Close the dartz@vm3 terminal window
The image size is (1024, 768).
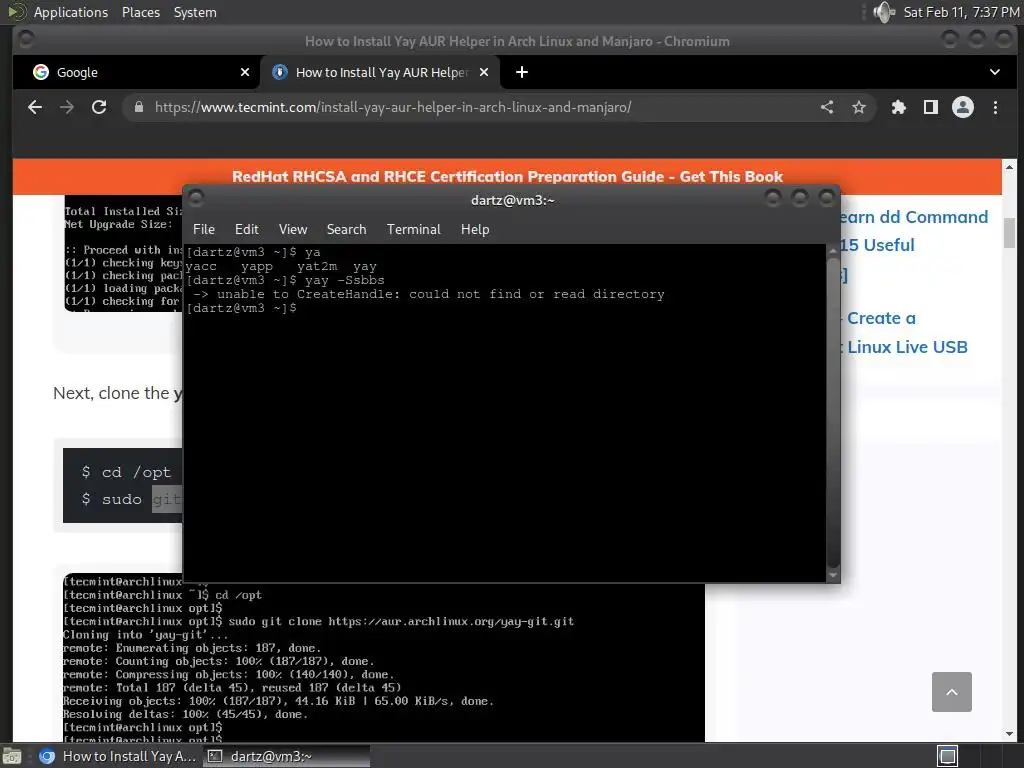827,197
